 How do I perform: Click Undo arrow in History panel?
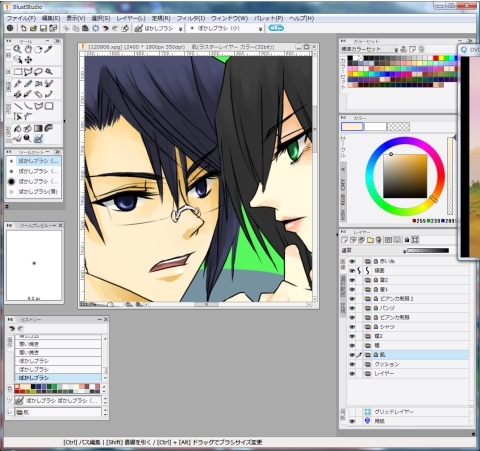click(12, 328)
